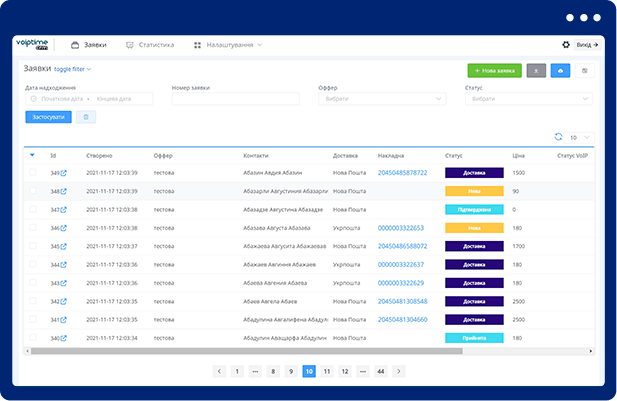Select checkbox for order 341
This screenshot has height=401, width=617.
point(33,320)
